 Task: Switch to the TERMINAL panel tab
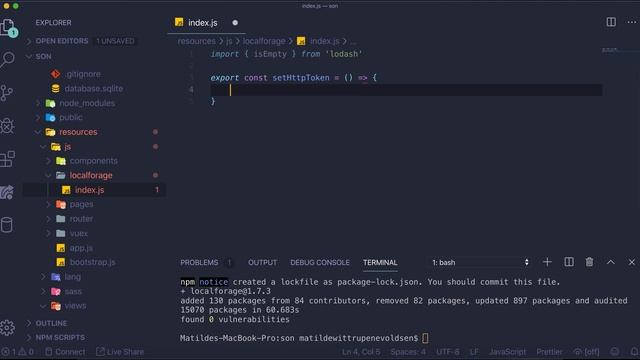tap(380, 262)
